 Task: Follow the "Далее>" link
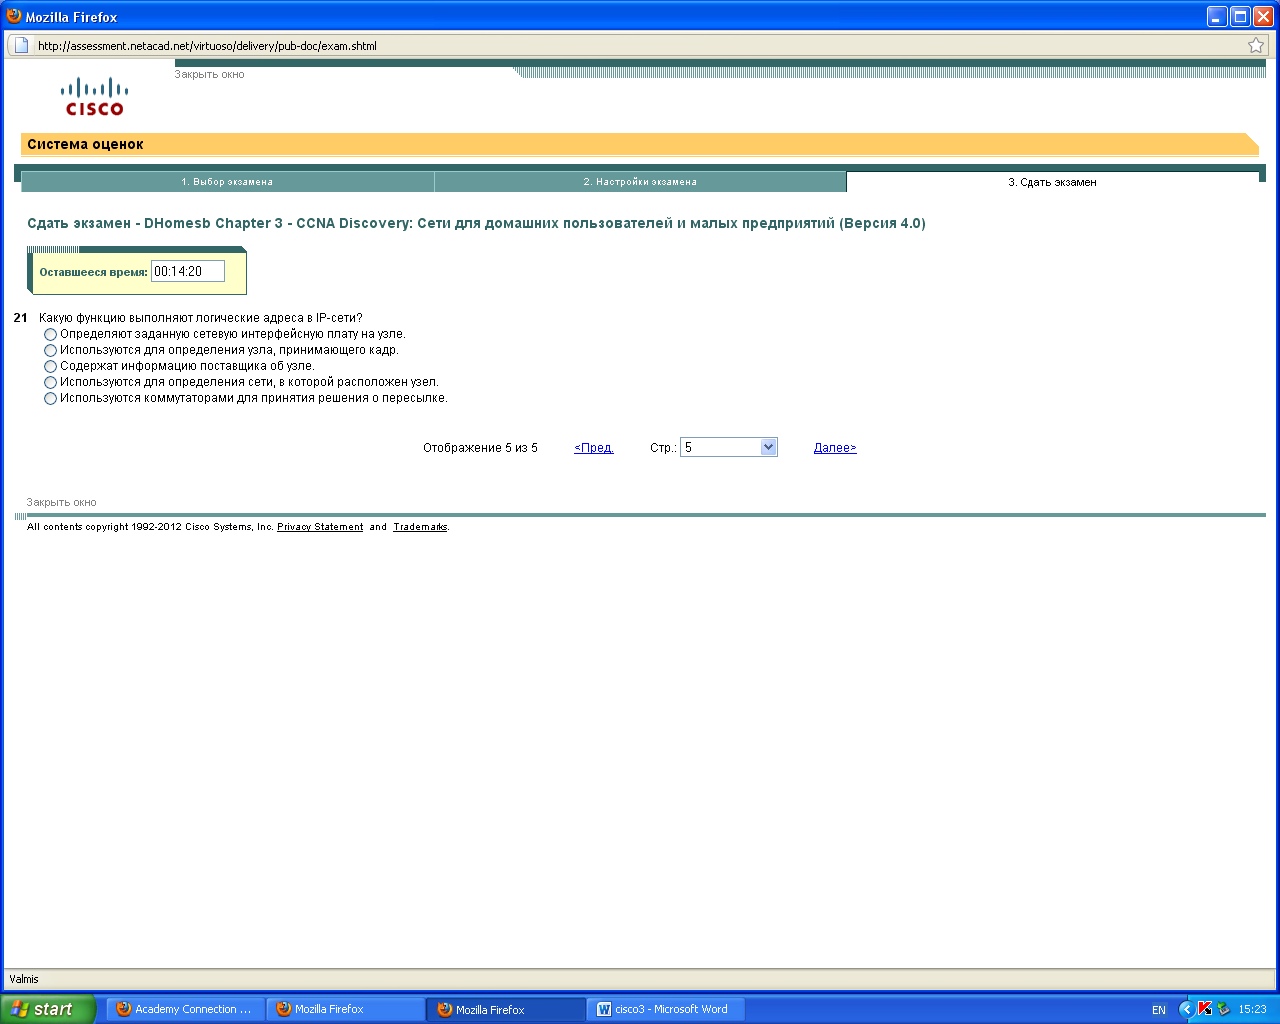pos(835,448)
